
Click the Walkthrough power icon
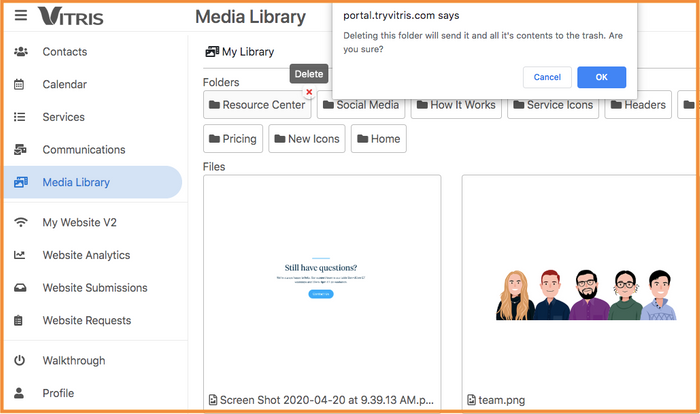tap(20, 361)
